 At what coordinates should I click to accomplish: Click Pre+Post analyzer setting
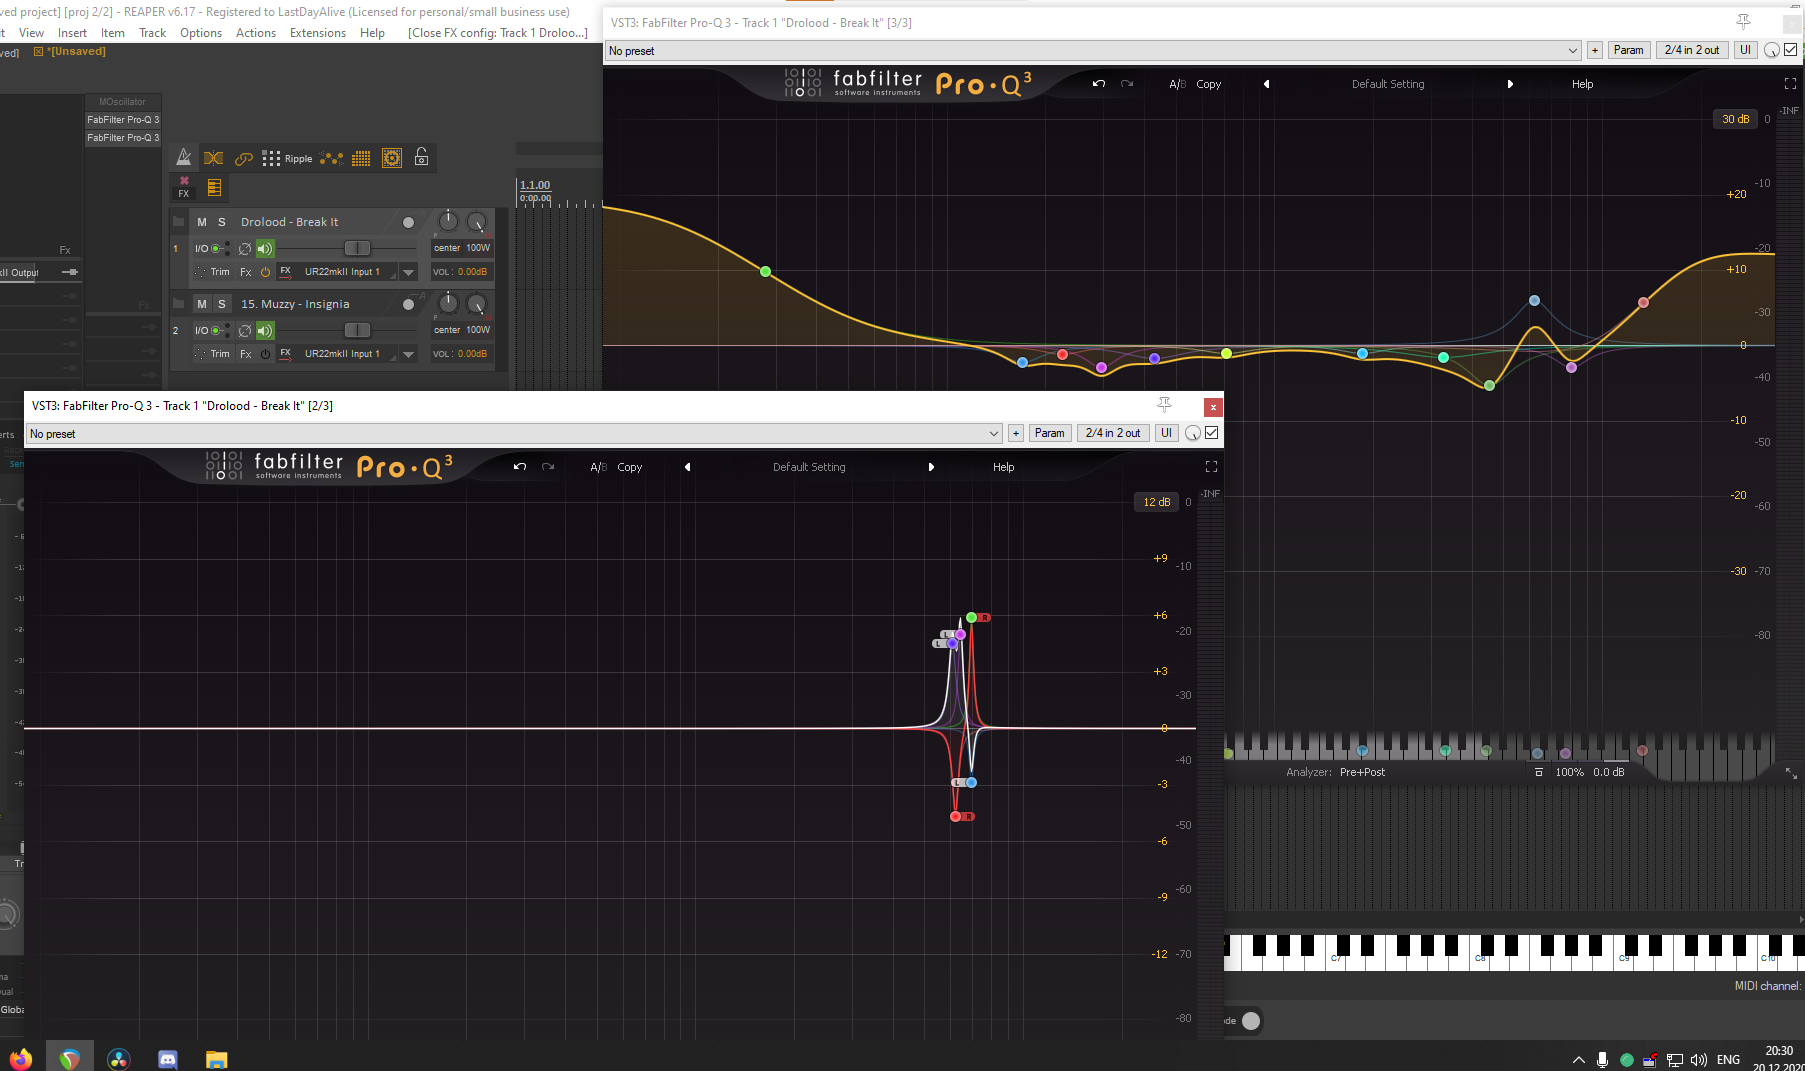coord(1362,772)
